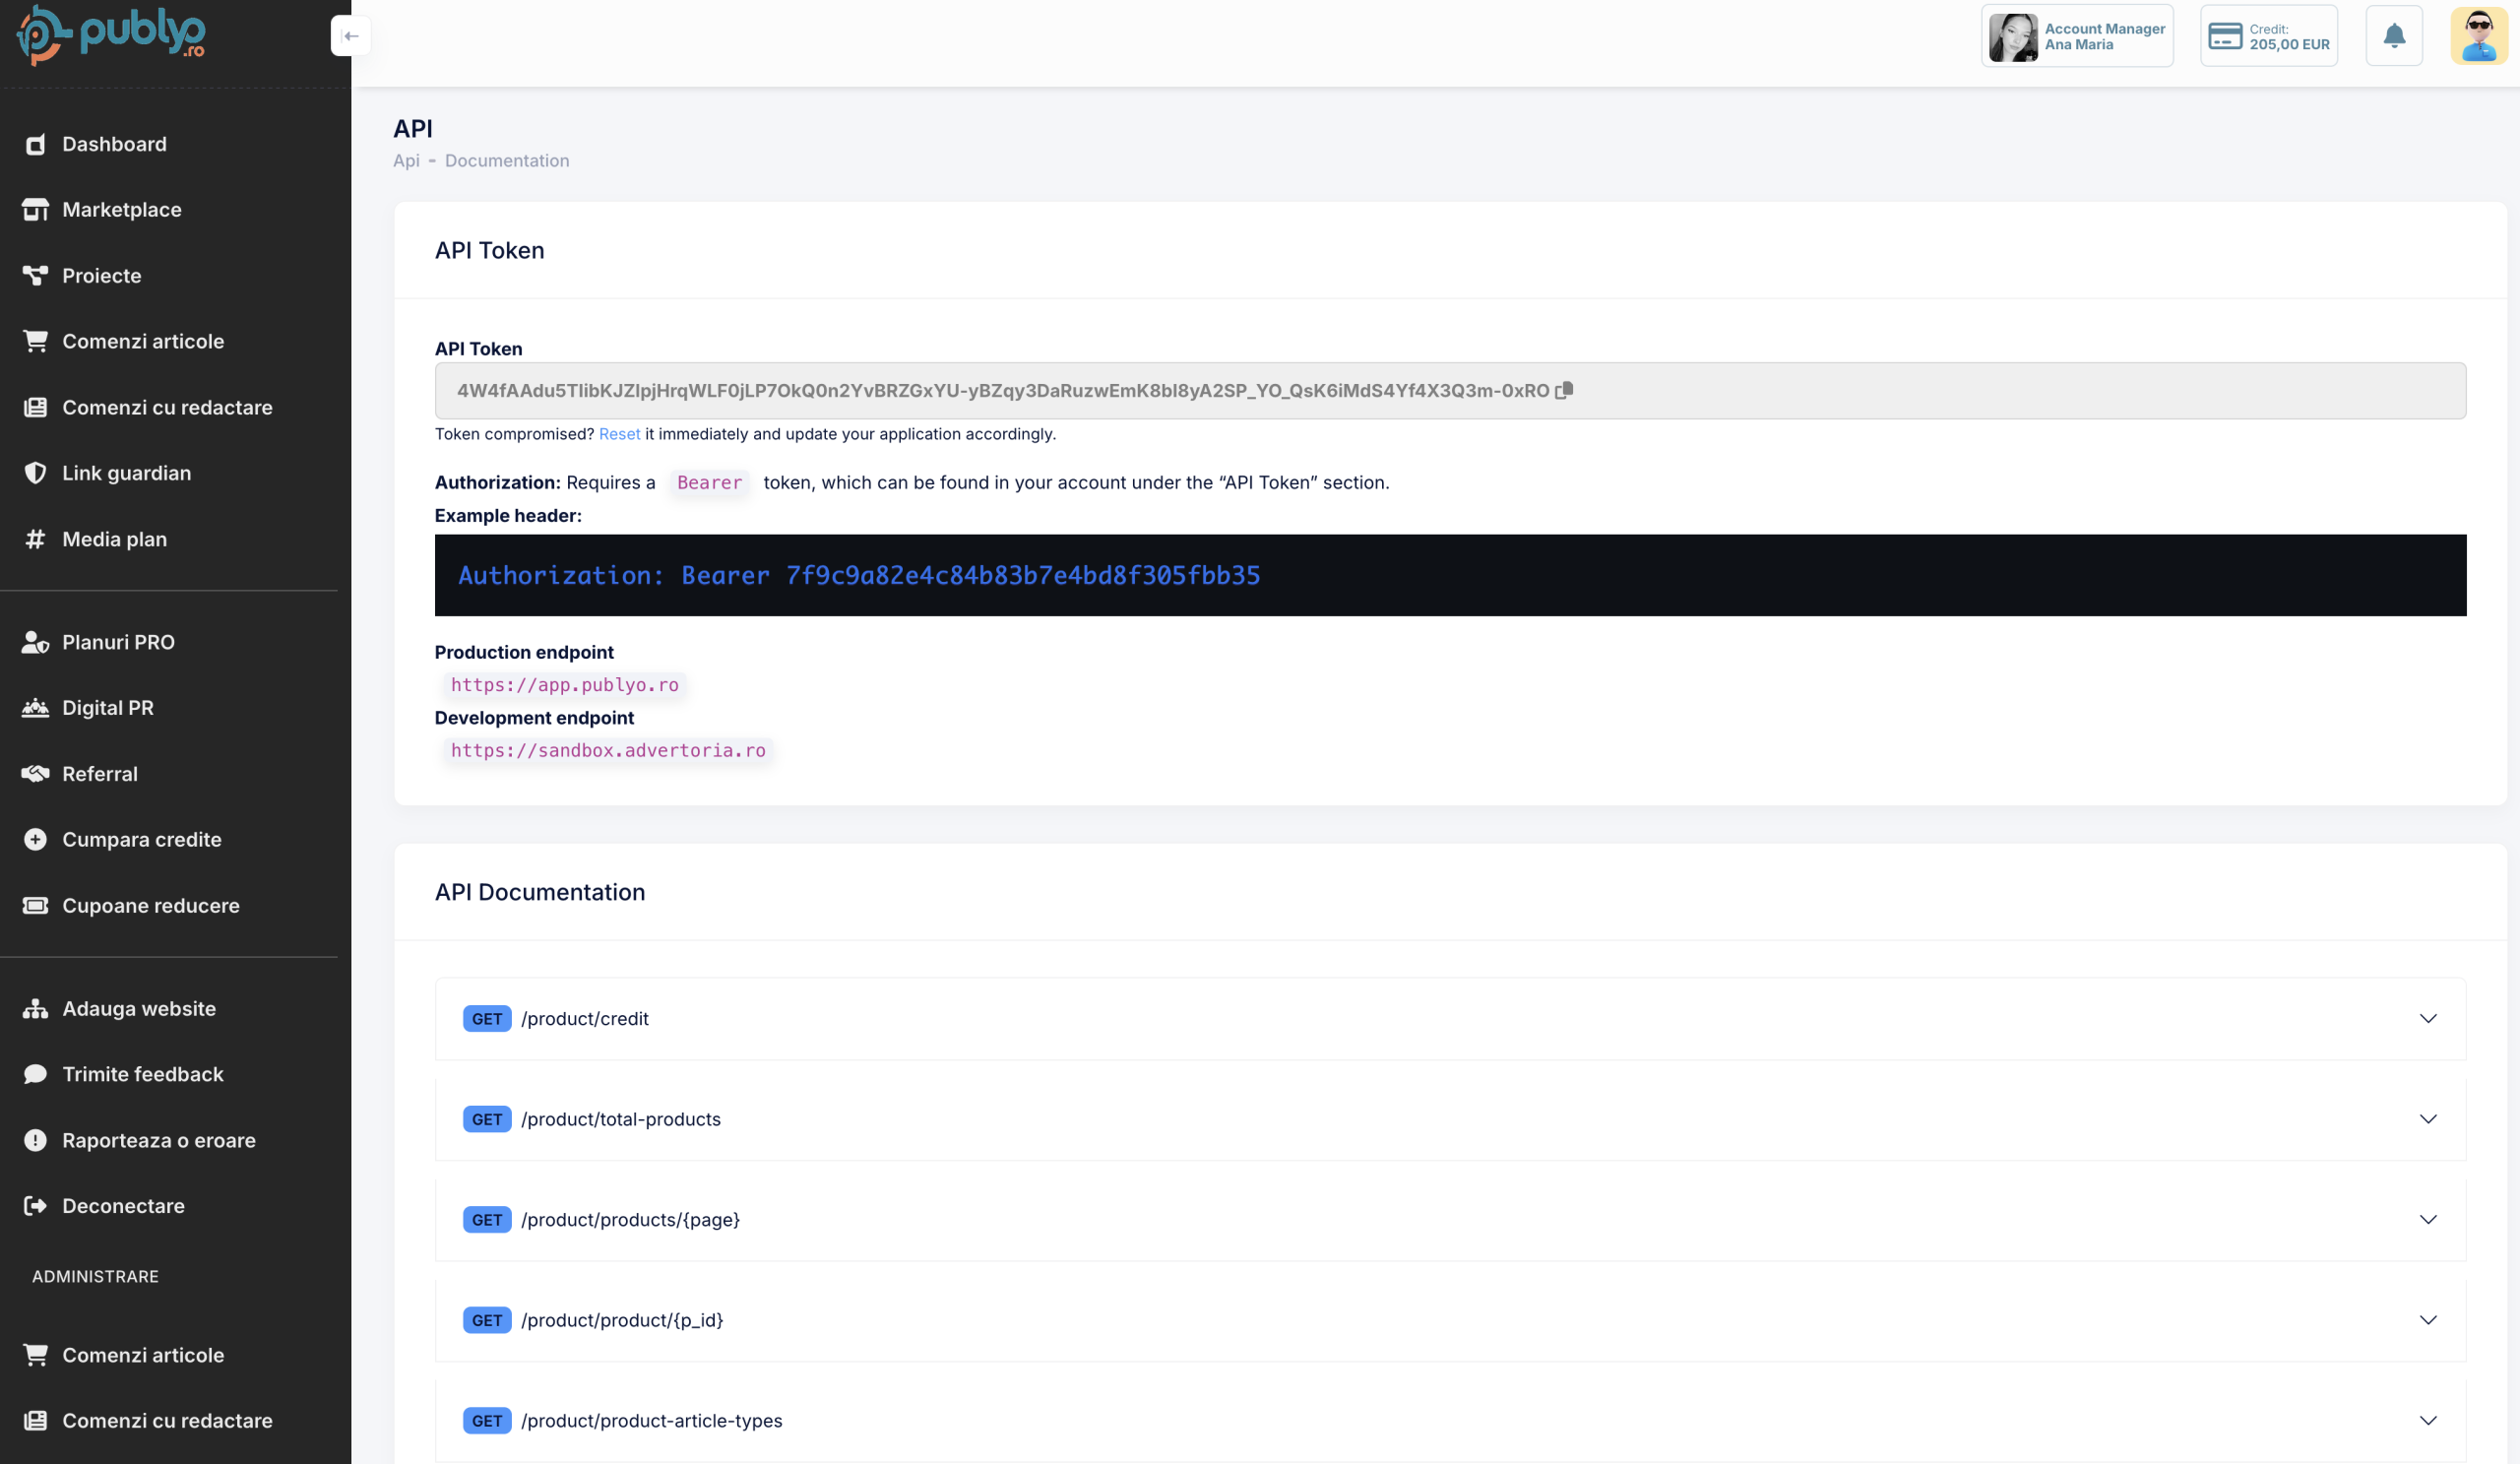Open Digital PR in the sidebar
Viewport: 2520px width, 1464px height.
tap(107, 707)
